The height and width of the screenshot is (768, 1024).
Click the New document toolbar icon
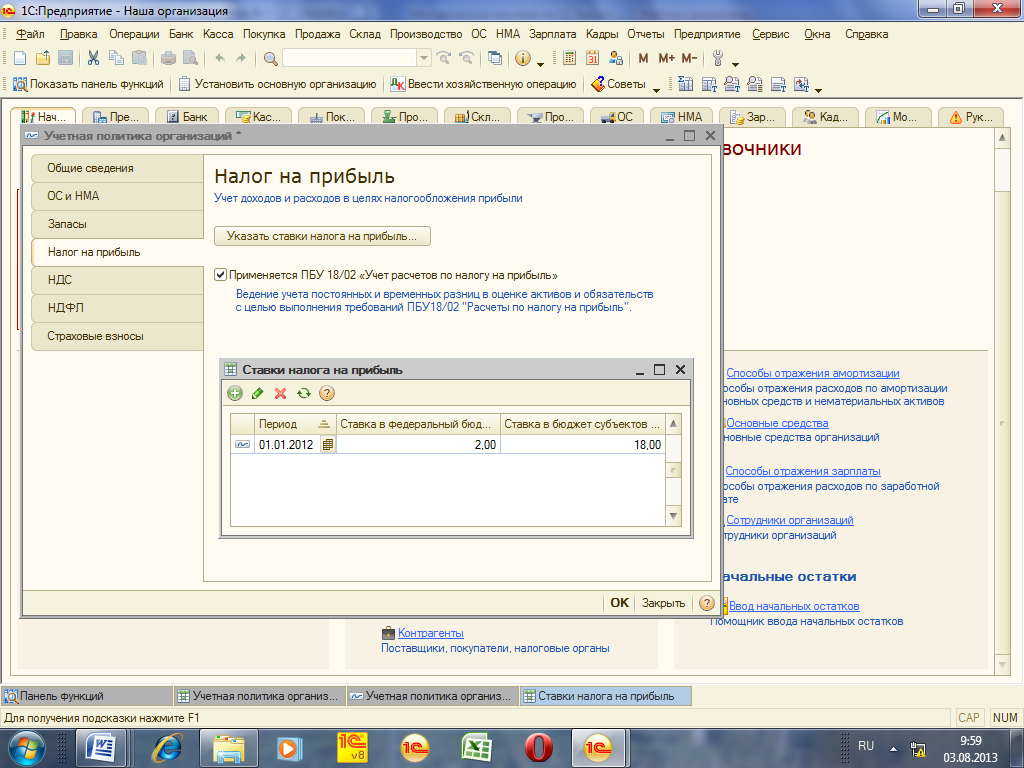tap(20, 58)
